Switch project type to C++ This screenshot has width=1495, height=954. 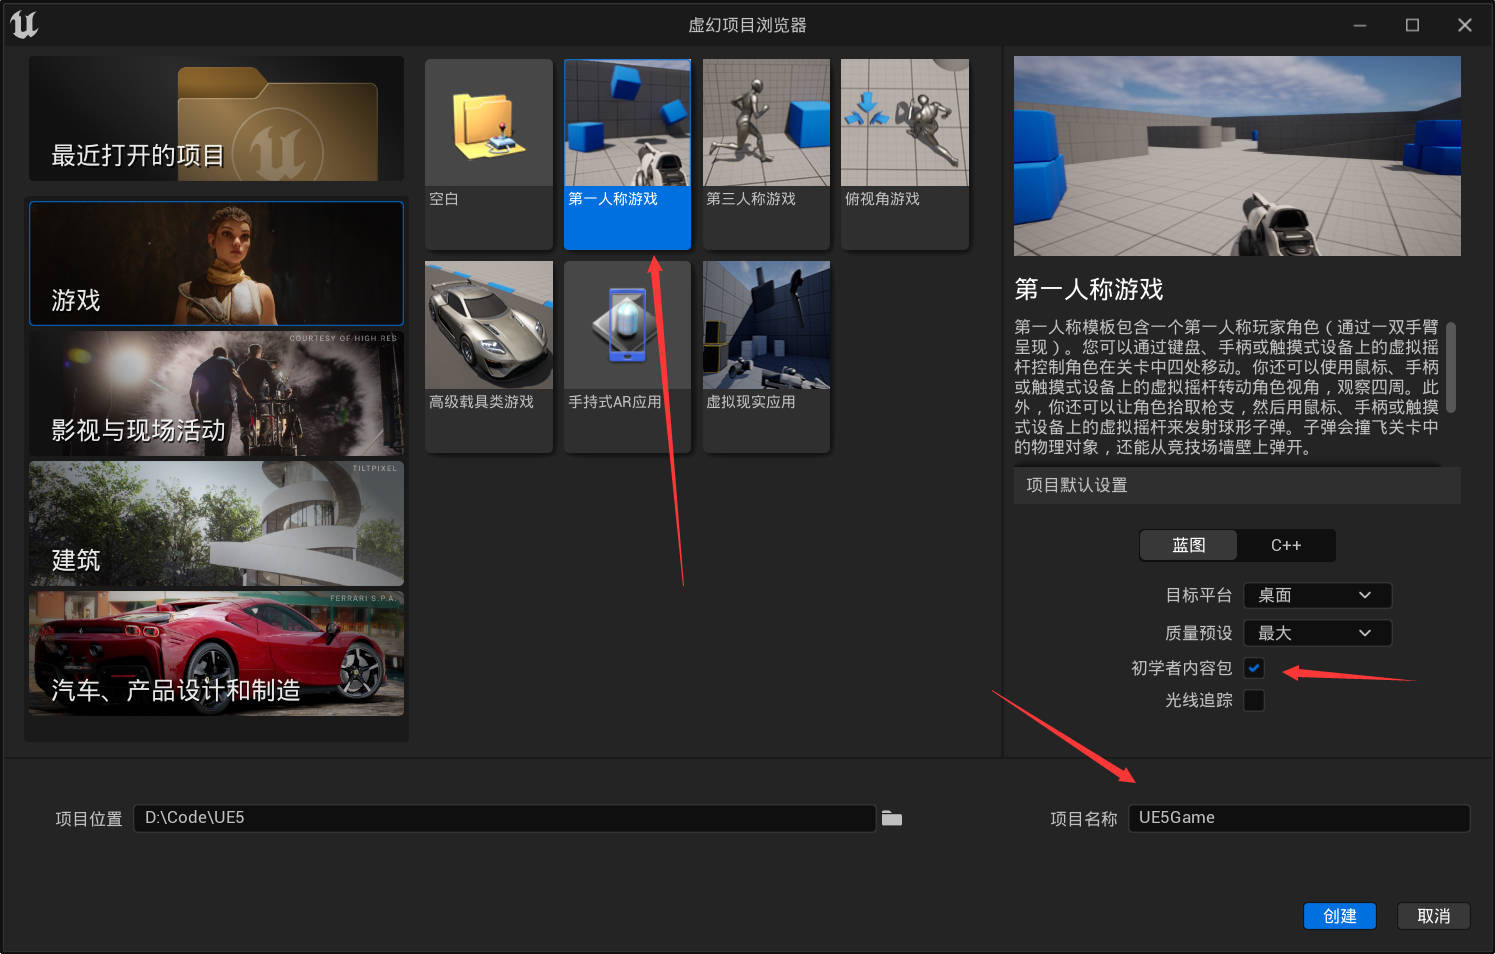pyautogui.click(x=1286, y=545)
